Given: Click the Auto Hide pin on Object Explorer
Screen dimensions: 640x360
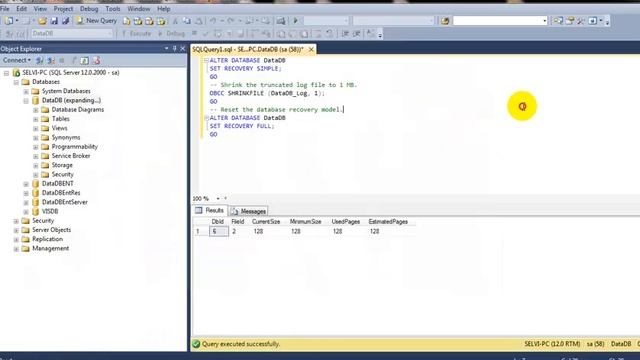Looking at the screenshot, I should (174, 49).
